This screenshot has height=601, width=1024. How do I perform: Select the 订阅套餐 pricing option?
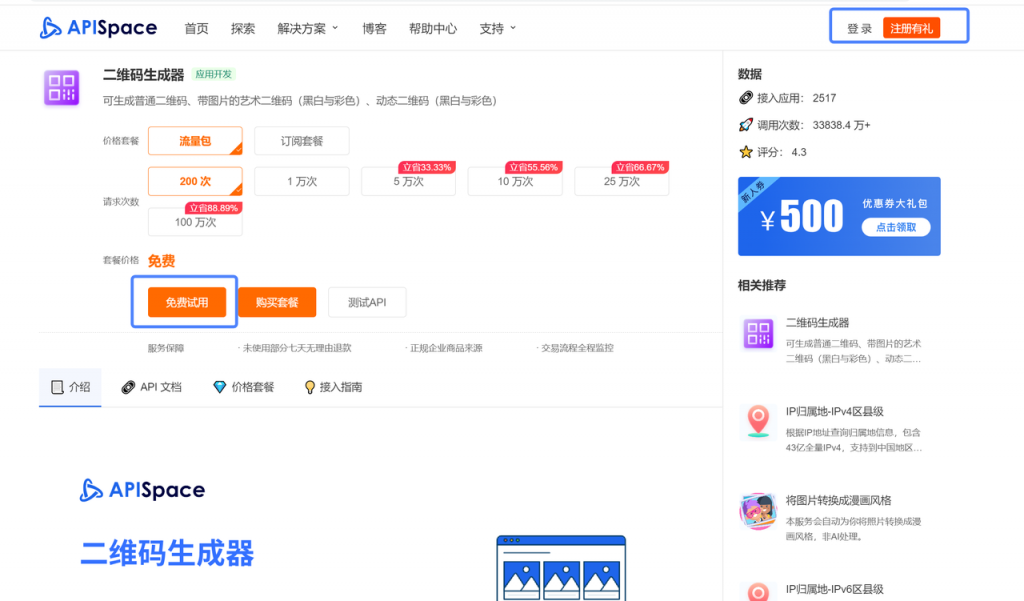point(302,141)
